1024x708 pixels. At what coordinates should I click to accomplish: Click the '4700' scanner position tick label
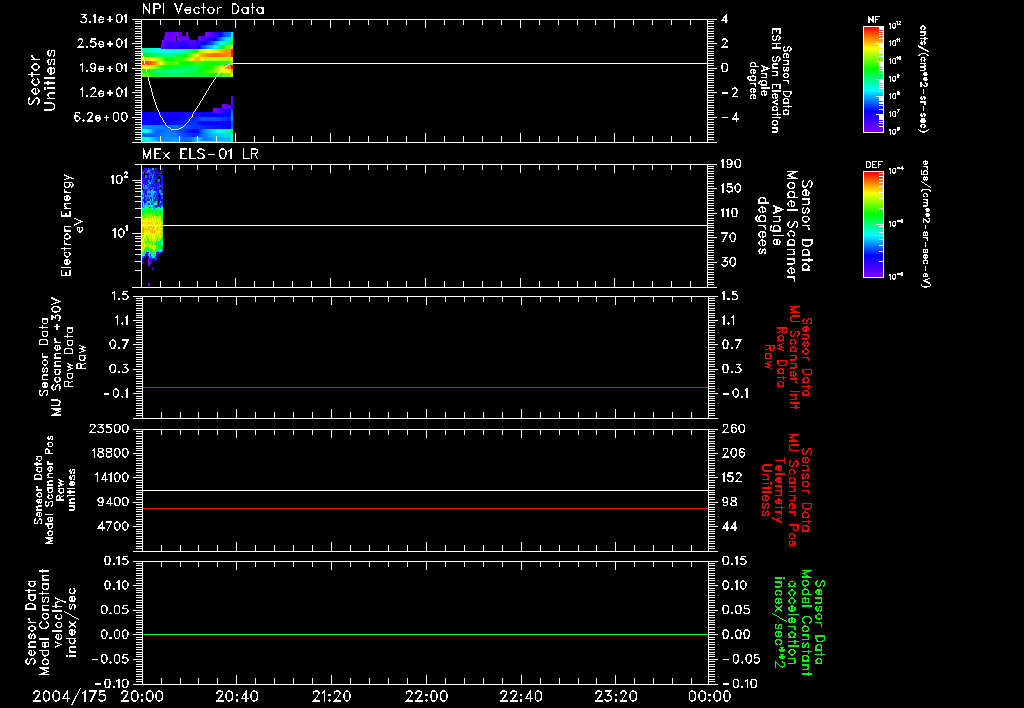[113, 526]
